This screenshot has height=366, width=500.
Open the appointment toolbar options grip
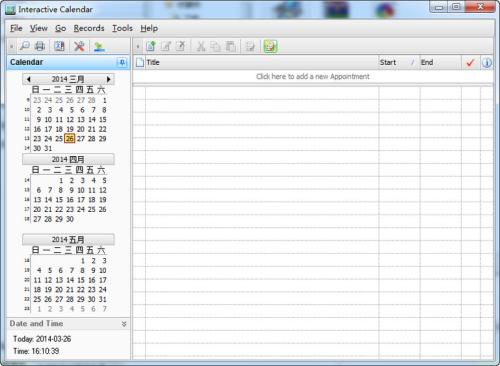(x=138, y=46)
